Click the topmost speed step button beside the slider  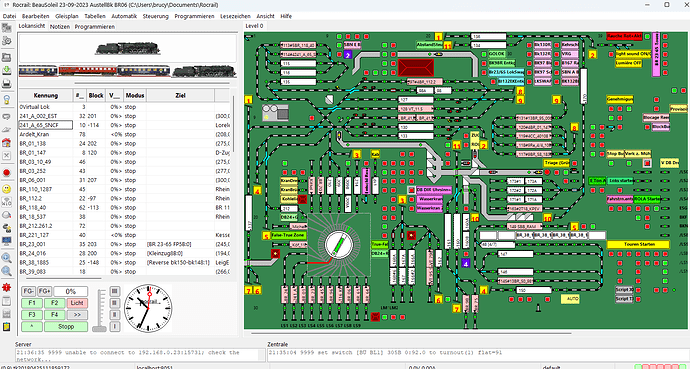[x=115, y=291]
